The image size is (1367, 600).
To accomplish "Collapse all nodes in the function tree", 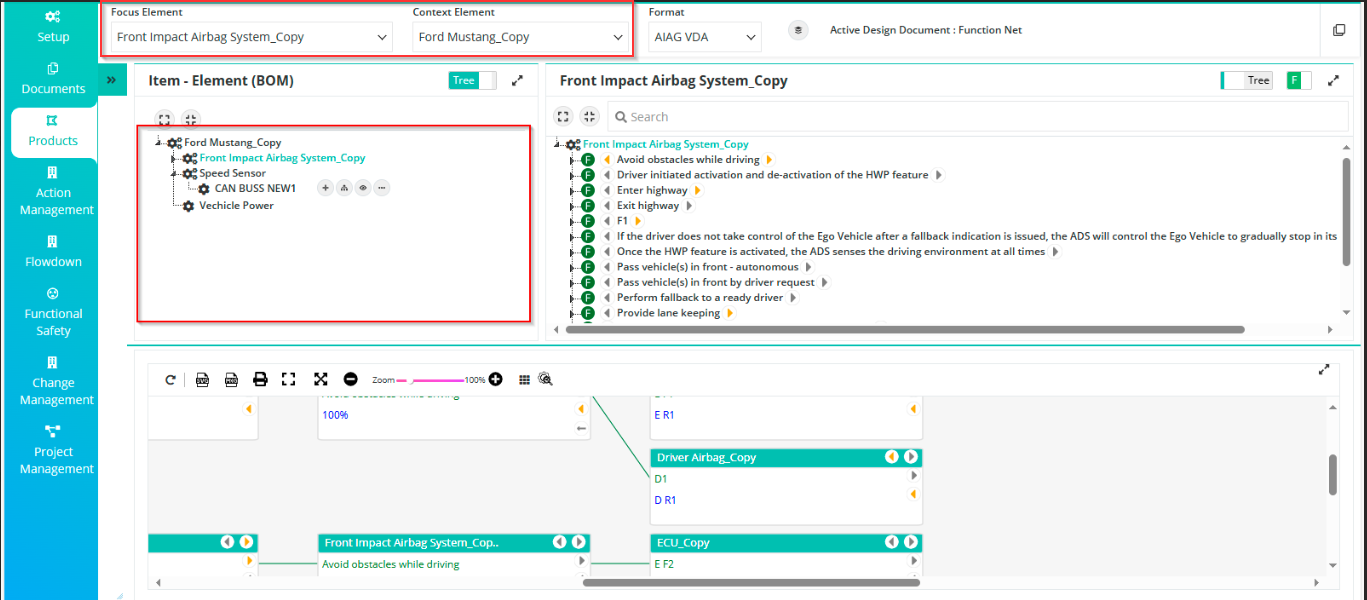I will pyautogui.click(x=590, y=117).
